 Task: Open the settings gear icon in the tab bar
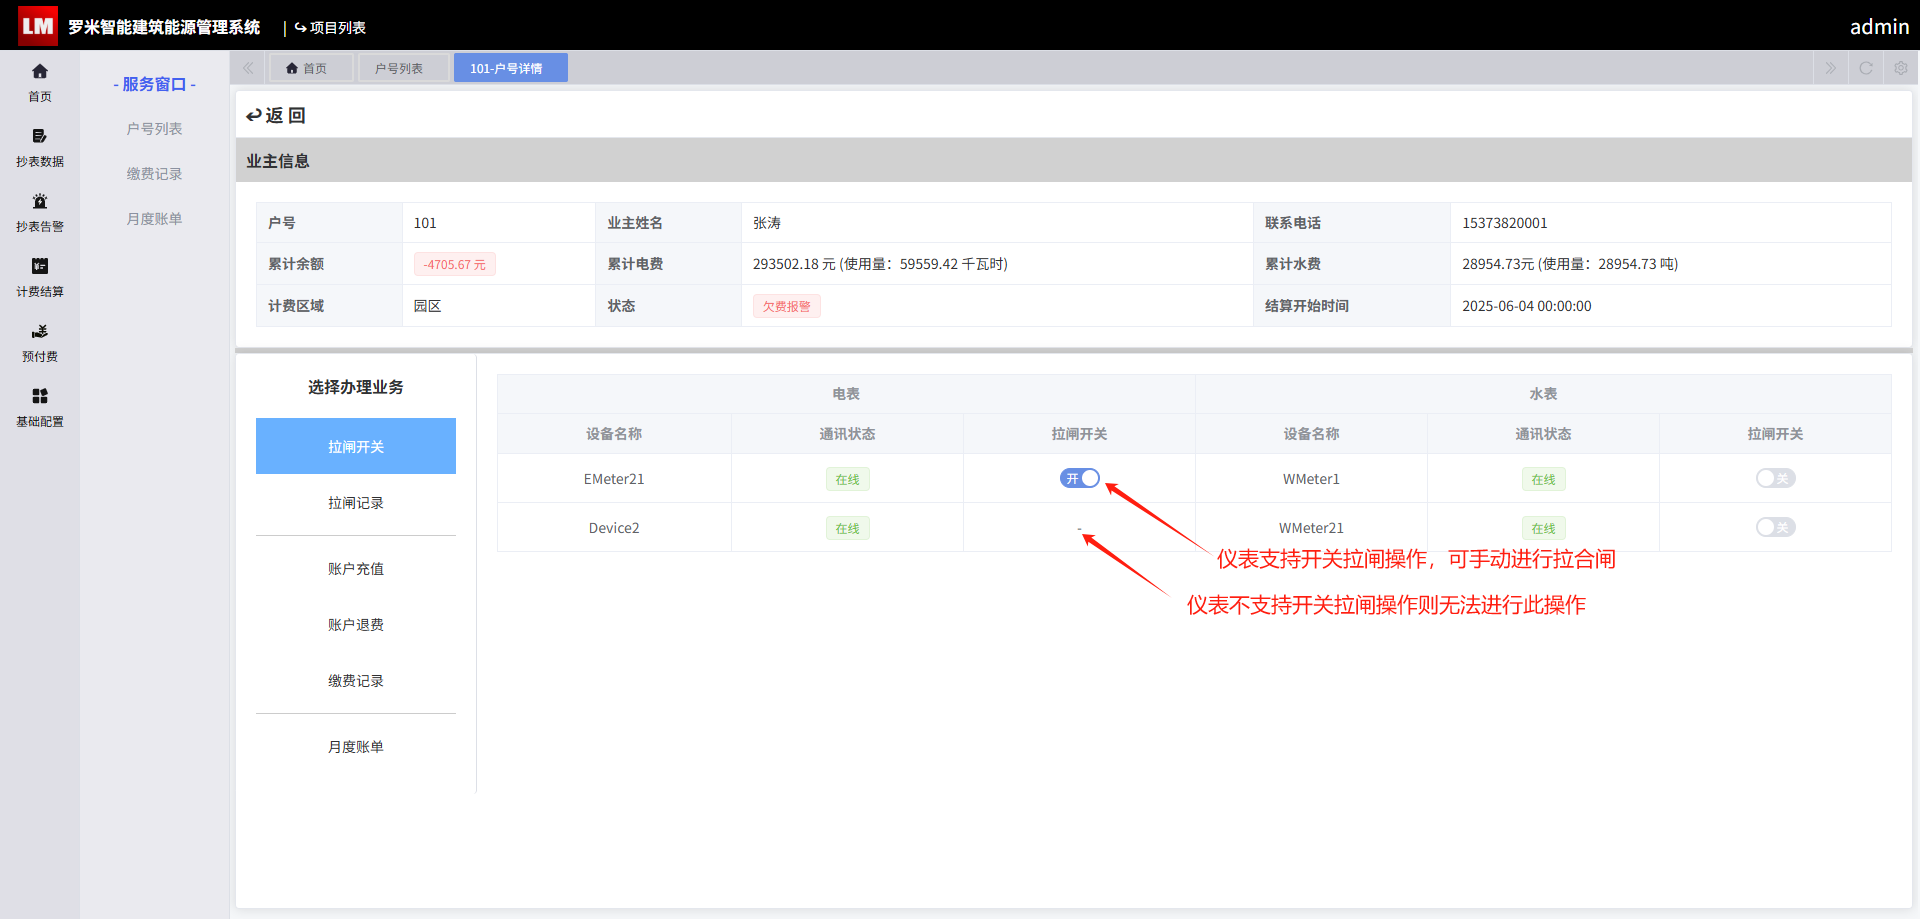click(1901, 68)
